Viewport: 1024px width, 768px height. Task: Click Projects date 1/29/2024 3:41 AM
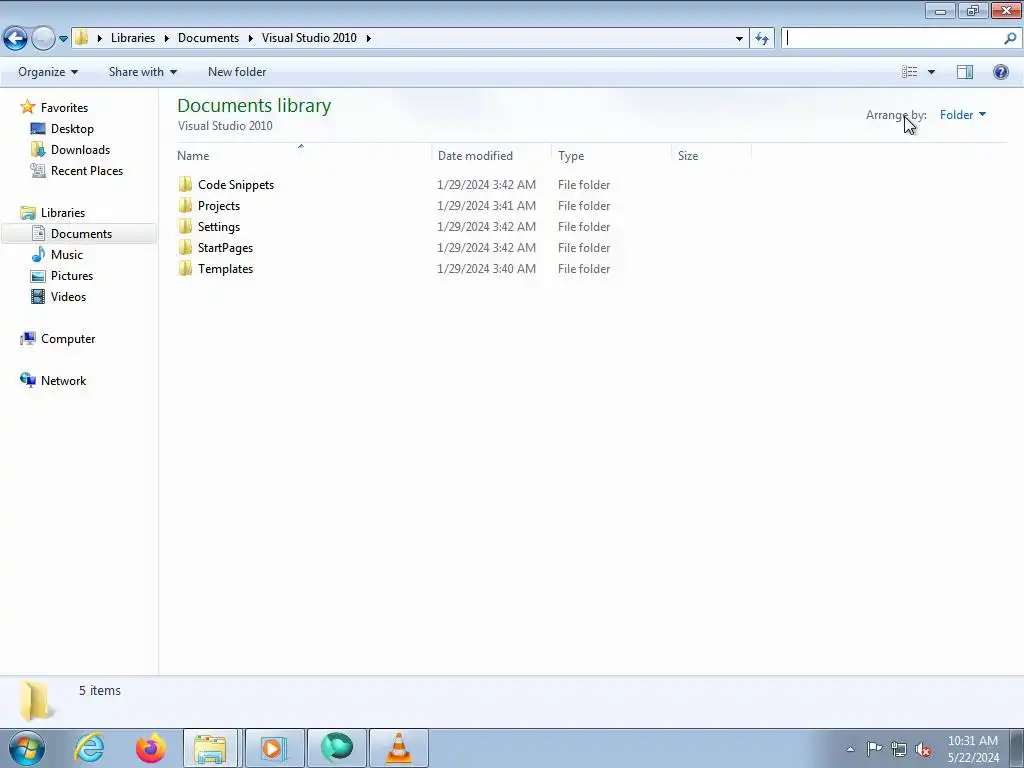point(487,206)
